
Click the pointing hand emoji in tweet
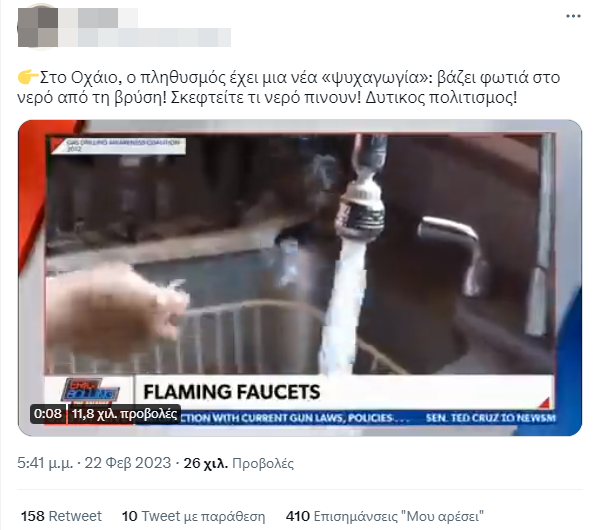[28, 77]
